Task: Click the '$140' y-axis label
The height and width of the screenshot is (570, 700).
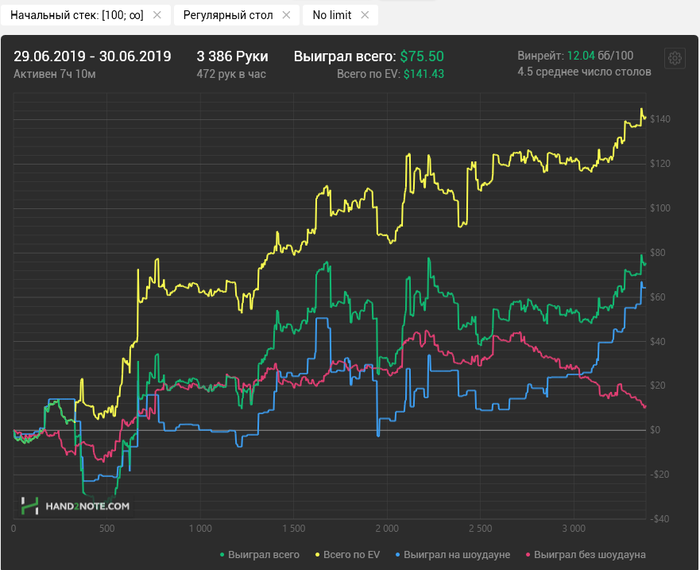Action: 660,119
